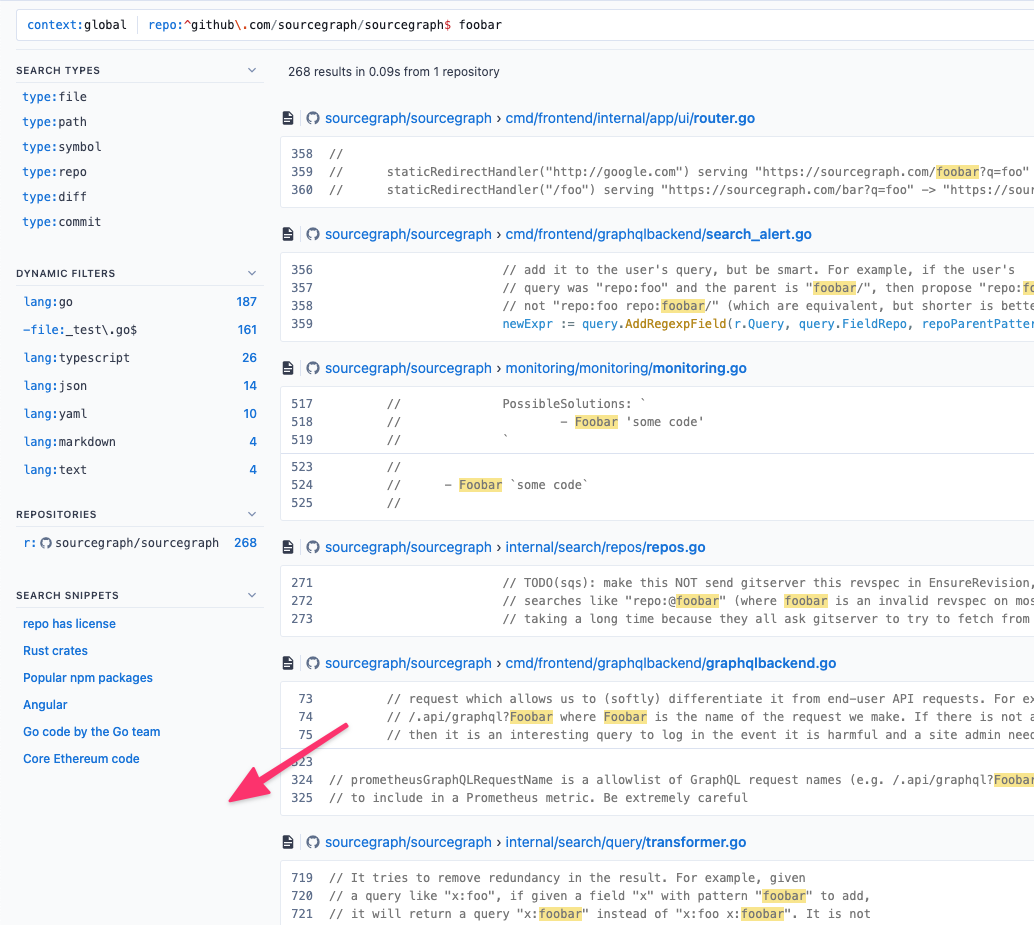
Task: Apply the type:path search filter
Action: (55, 122)
